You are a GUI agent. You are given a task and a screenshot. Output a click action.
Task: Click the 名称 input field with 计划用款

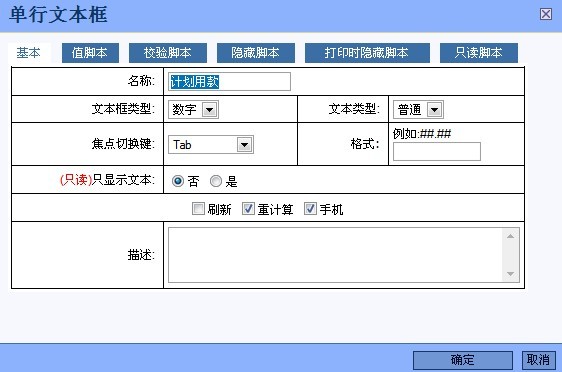pyautogui.click(x=229, y=82)
